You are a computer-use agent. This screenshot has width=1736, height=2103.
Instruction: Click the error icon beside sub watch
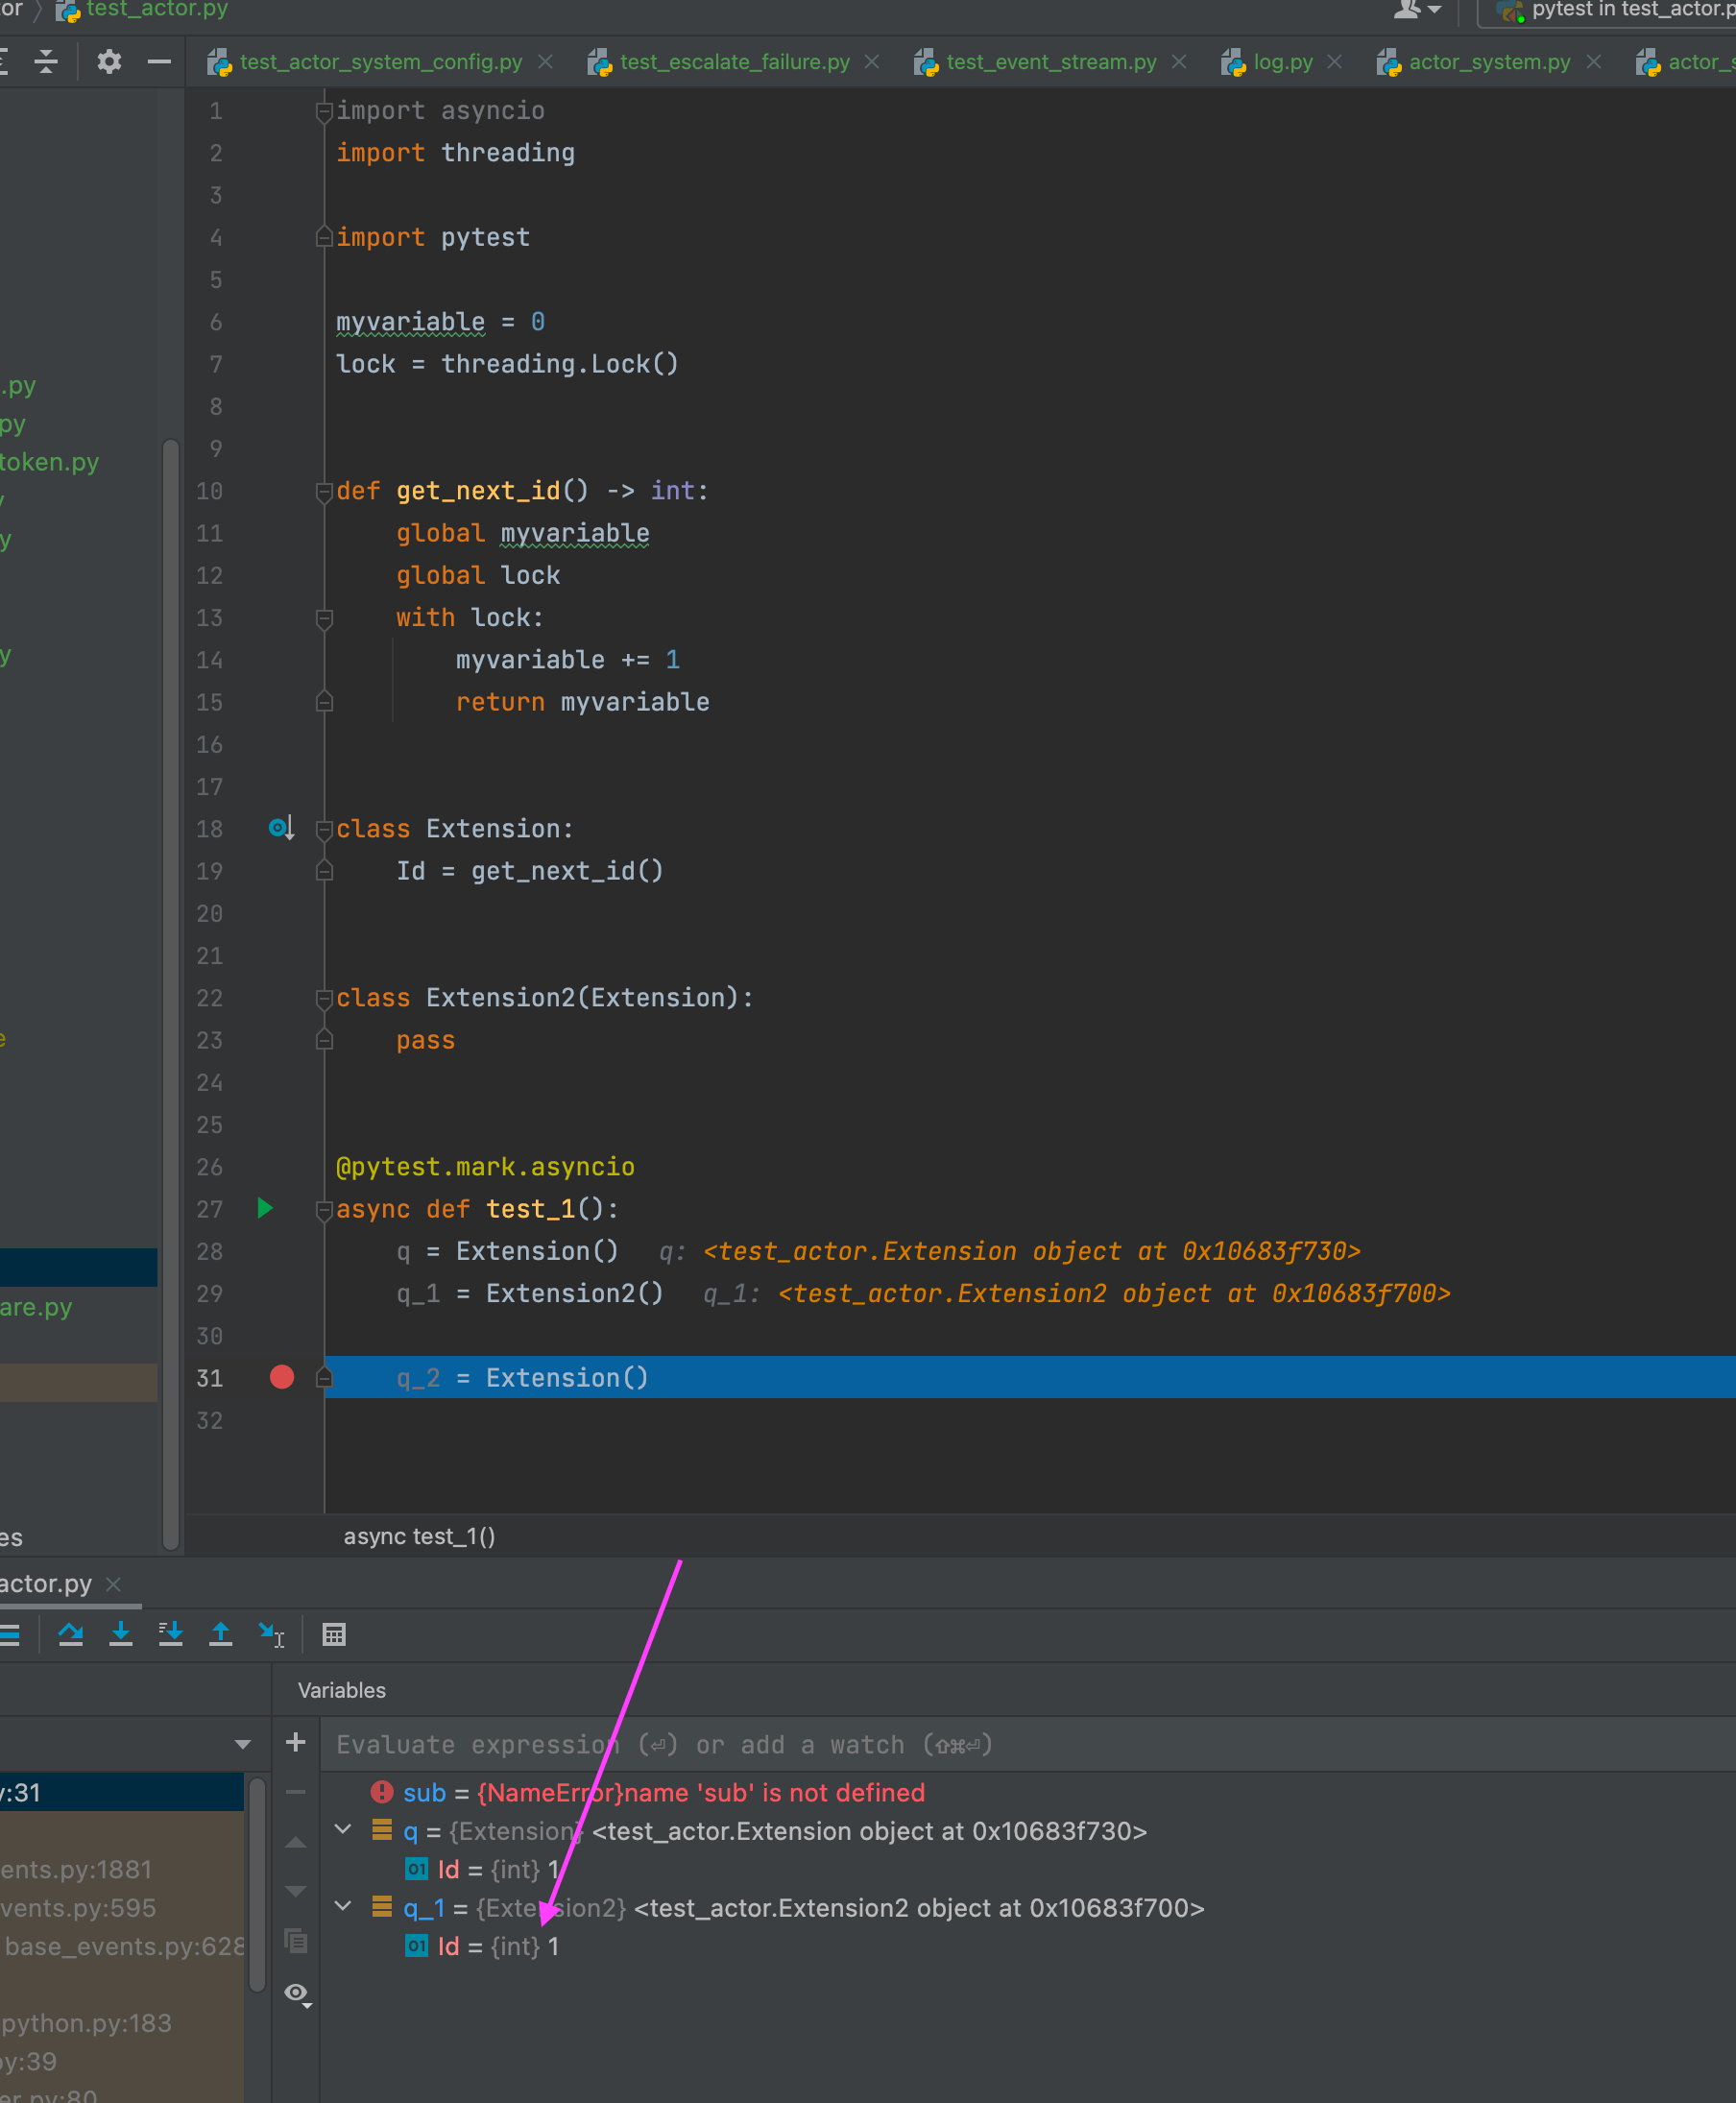[x=382, y=1792]
